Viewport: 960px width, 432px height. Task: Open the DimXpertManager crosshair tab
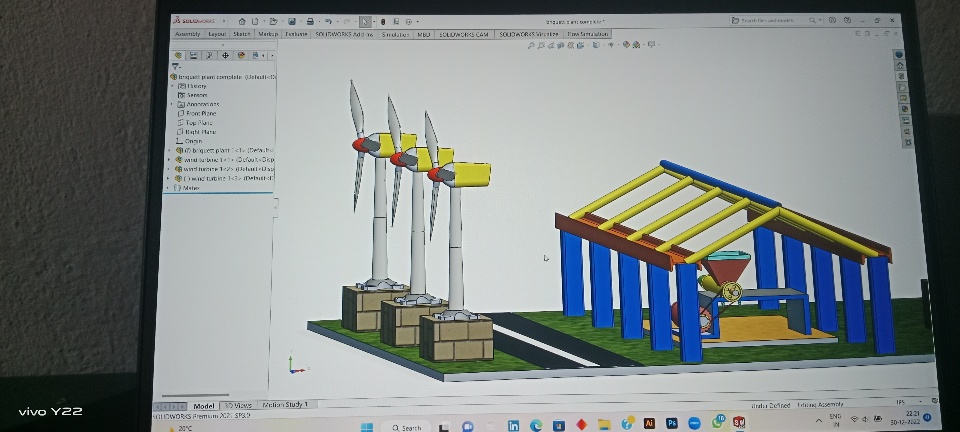[225, 55]
